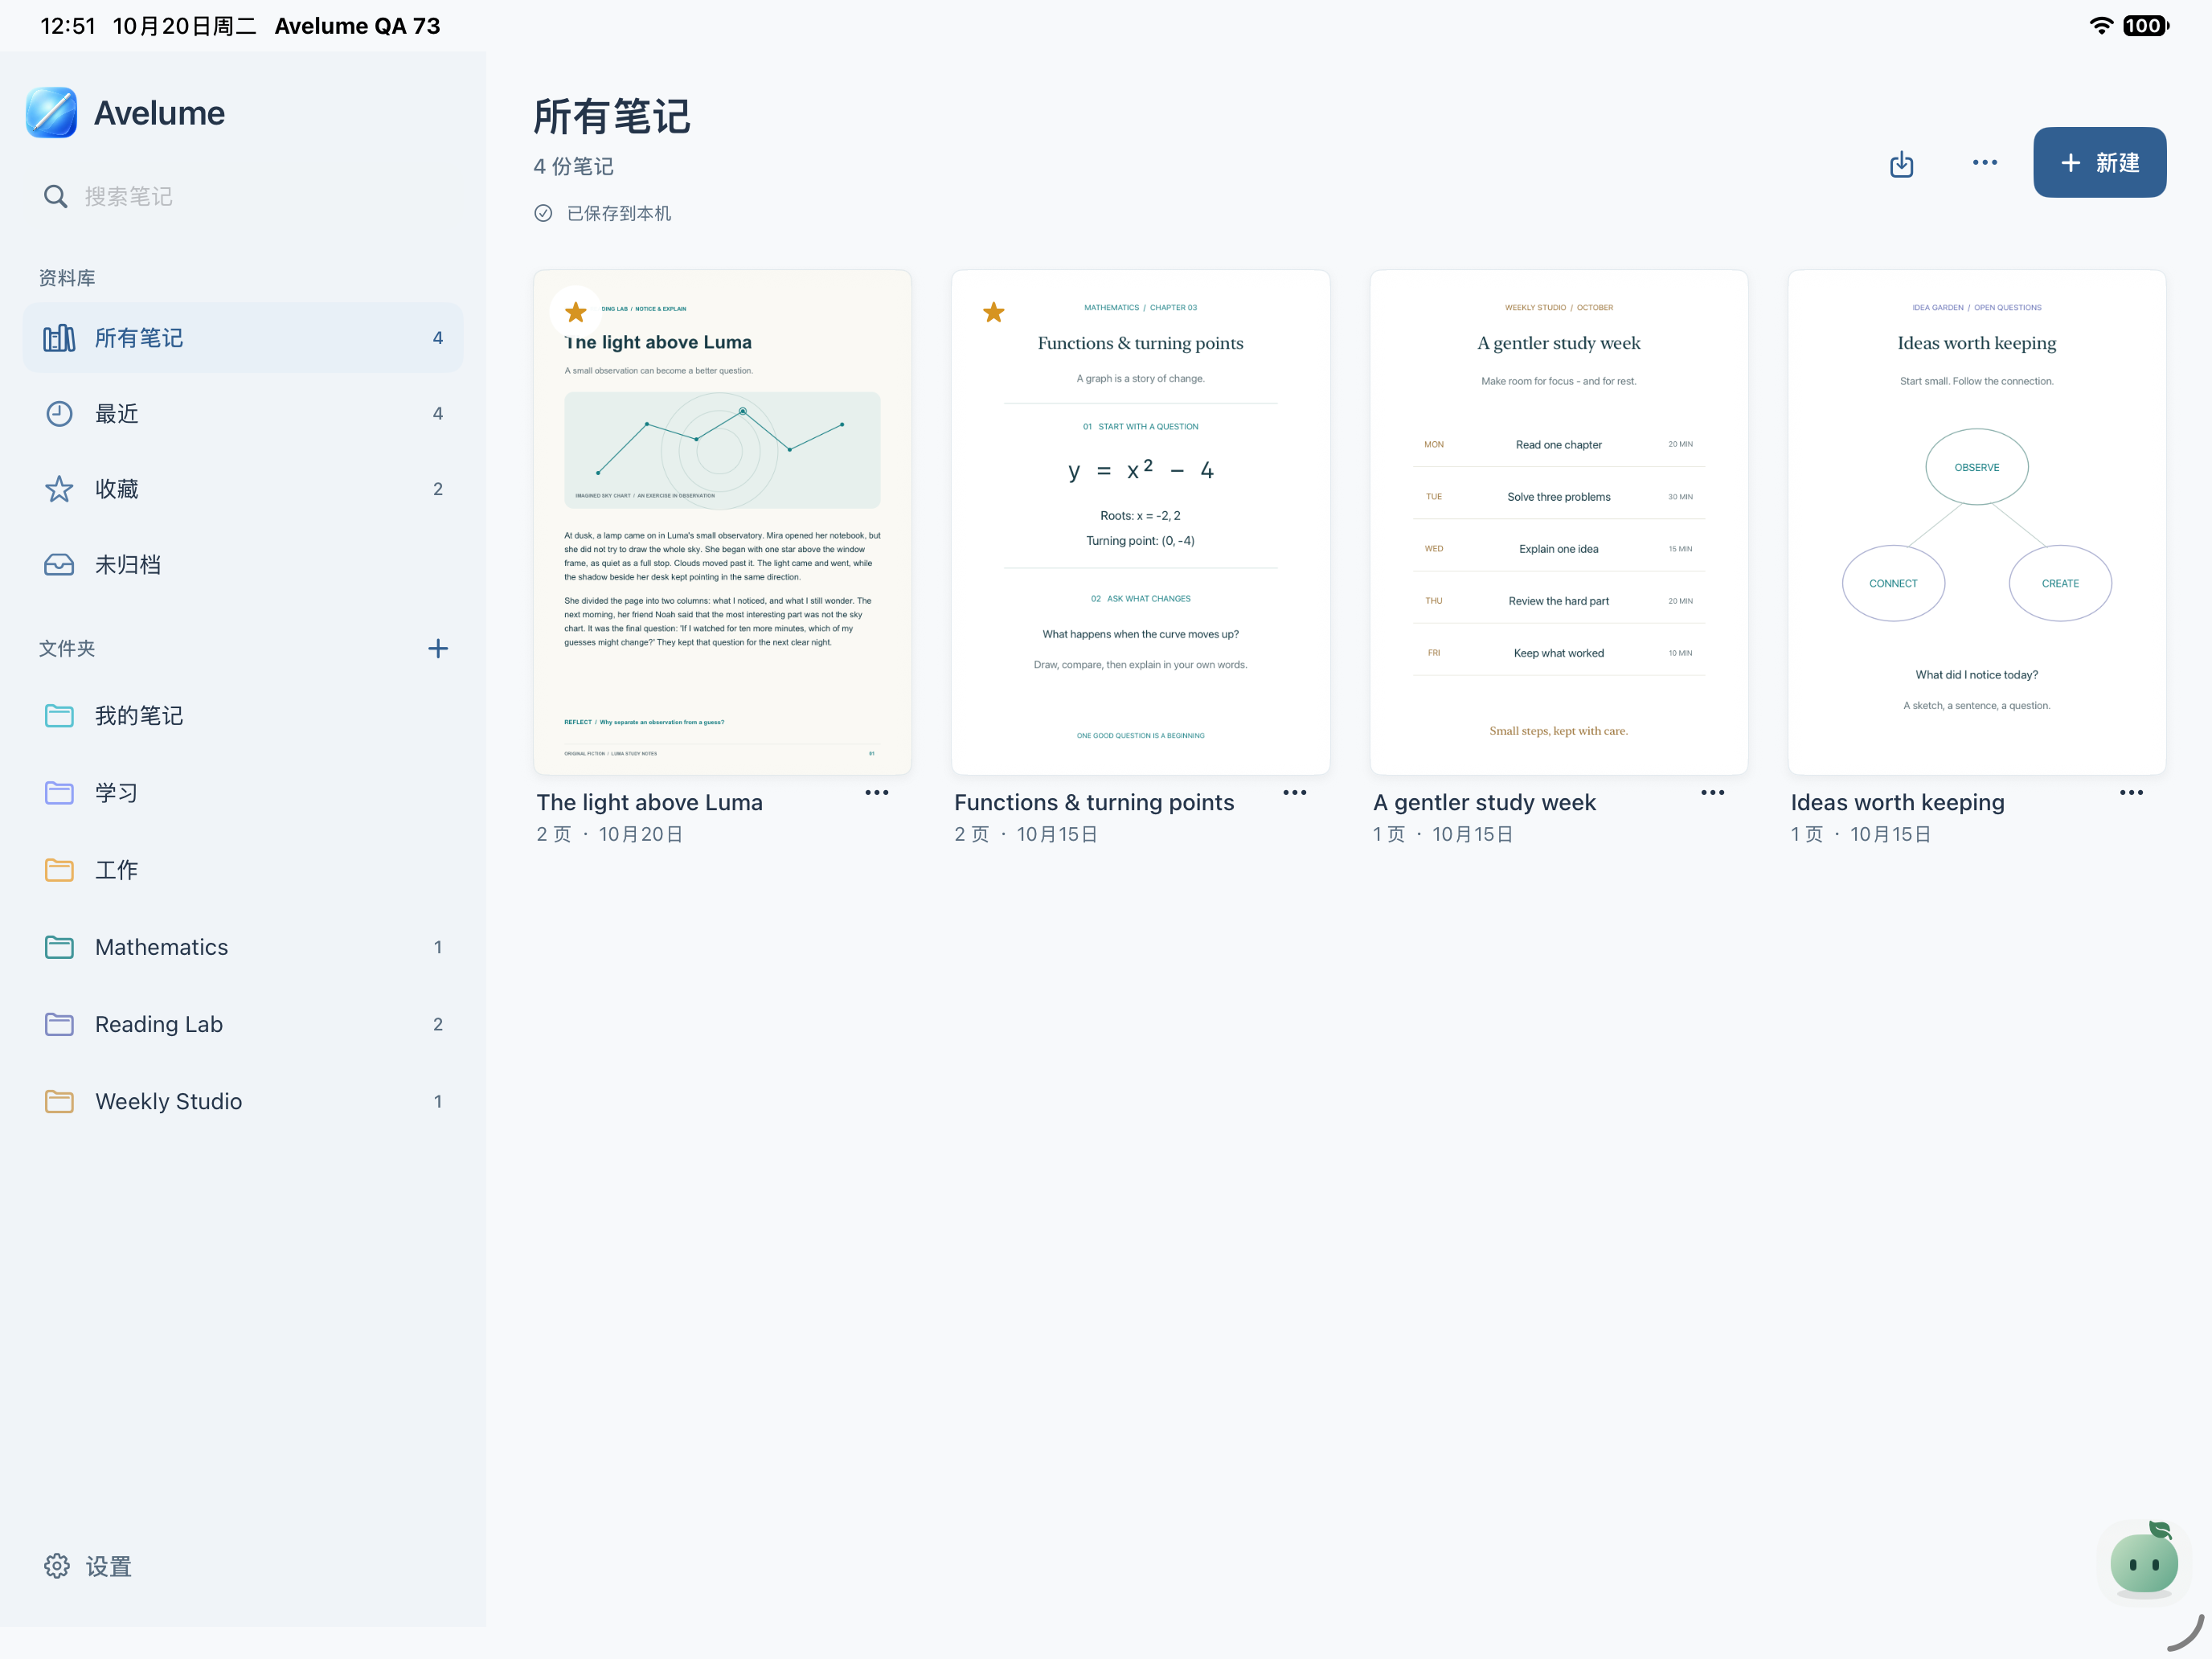
Task: Open the Mathematics folder
Action: point(243,946)
